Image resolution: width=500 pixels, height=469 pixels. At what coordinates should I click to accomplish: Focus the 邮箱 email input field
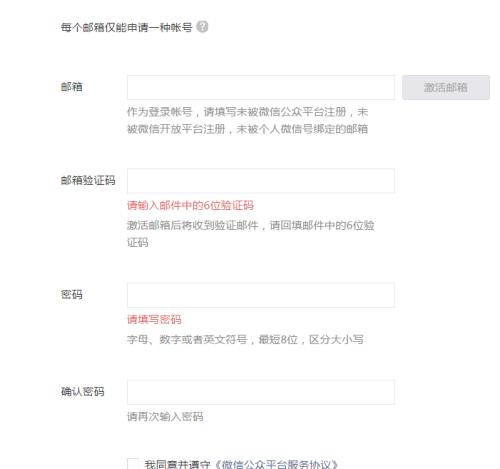(261, 87)
